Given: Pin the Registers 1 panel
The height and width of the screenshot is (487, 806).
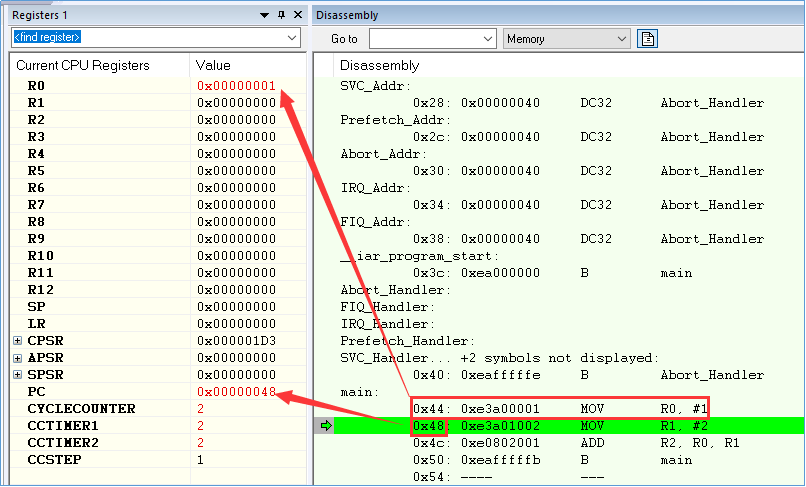Looking at the screenshot, I should (281, 15).
